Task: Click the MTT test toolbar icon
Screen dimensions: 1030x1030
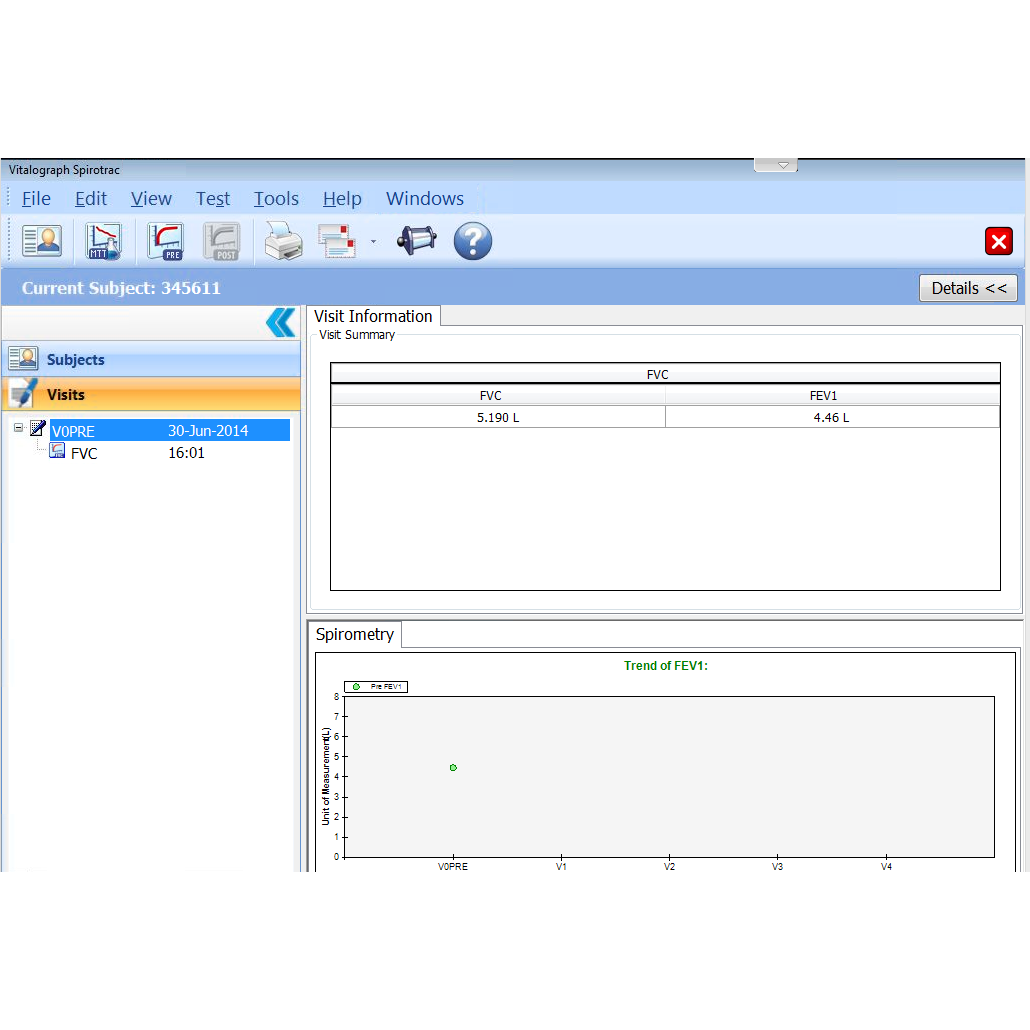Action: [103, 241]
